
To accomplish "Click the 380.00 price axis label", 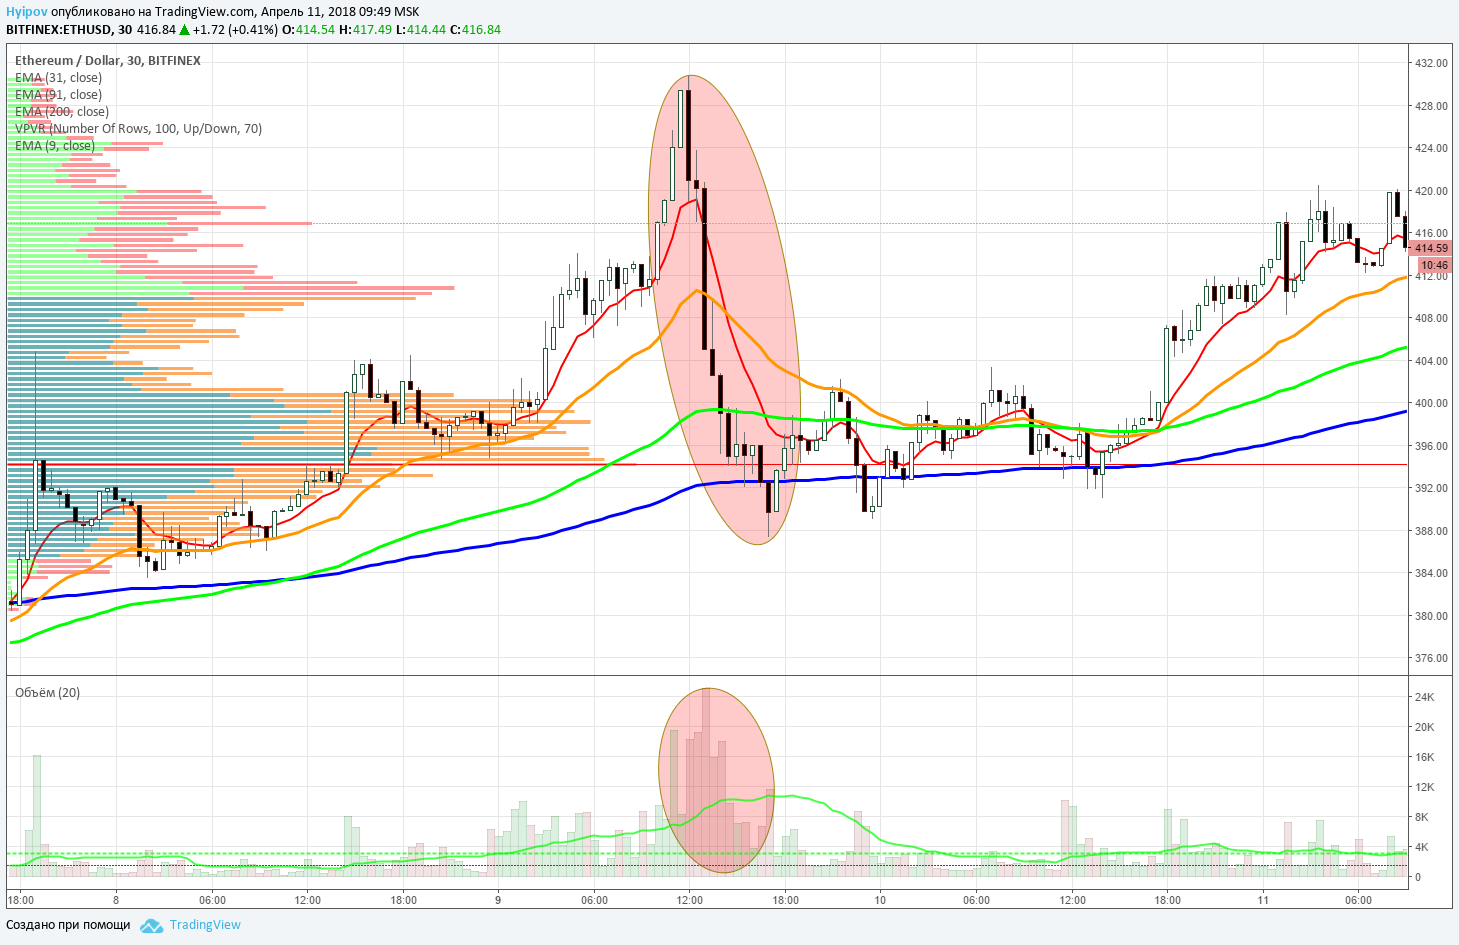I will pyautogui.click(x=1431, y=616).
